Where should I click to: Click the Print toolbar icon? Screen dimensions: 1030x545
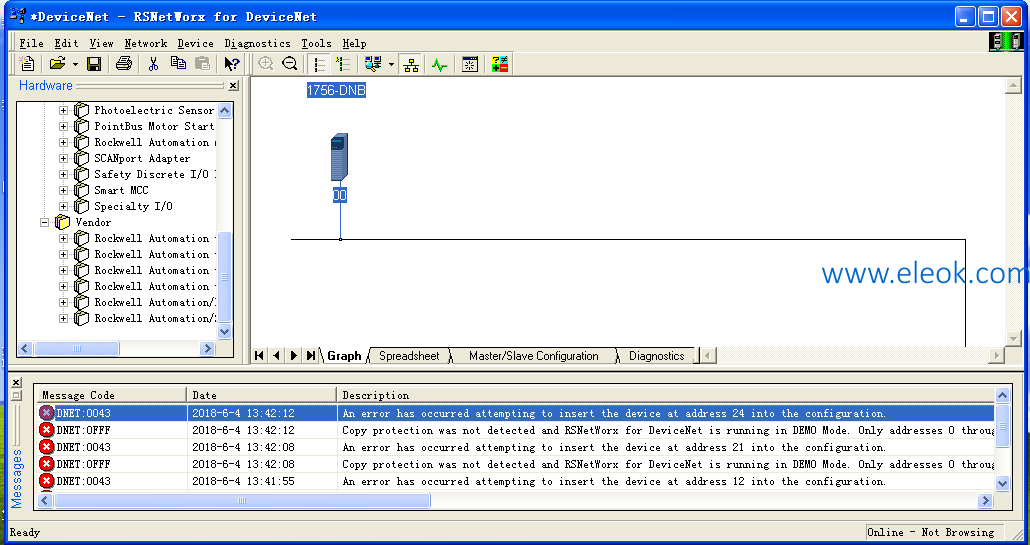(x=123, y=64)
